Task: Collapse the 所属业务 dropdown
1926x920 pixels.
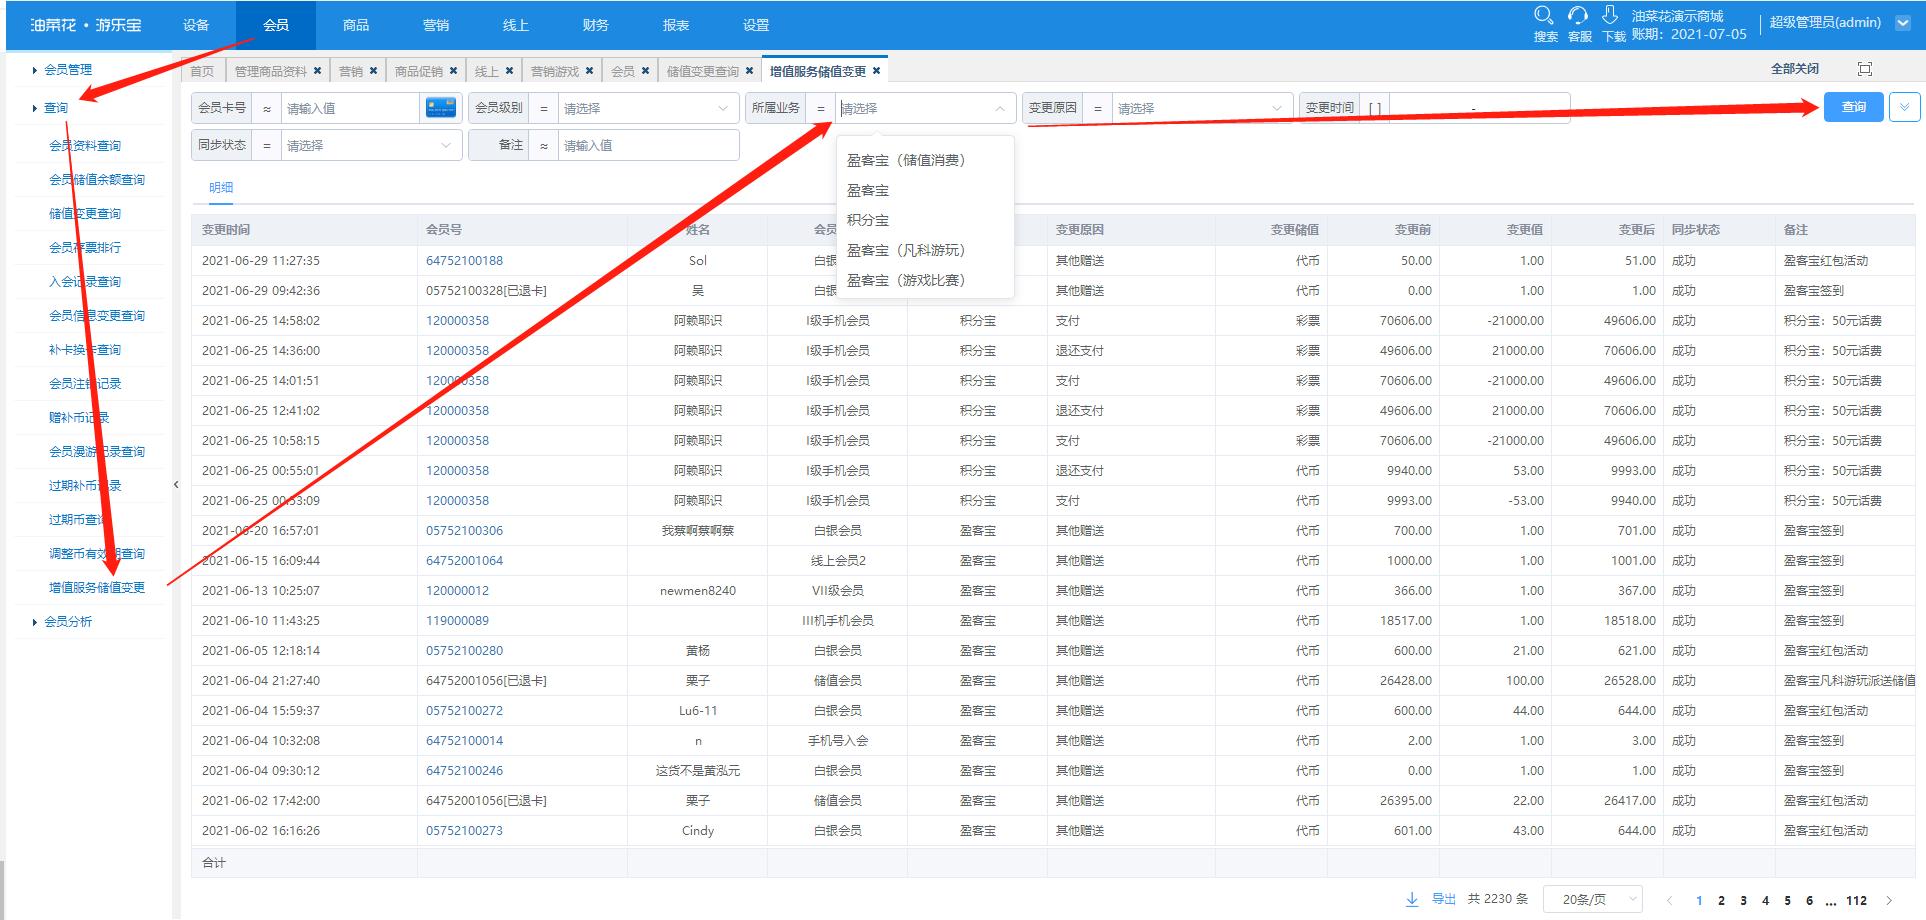Action: pos(999,108)
